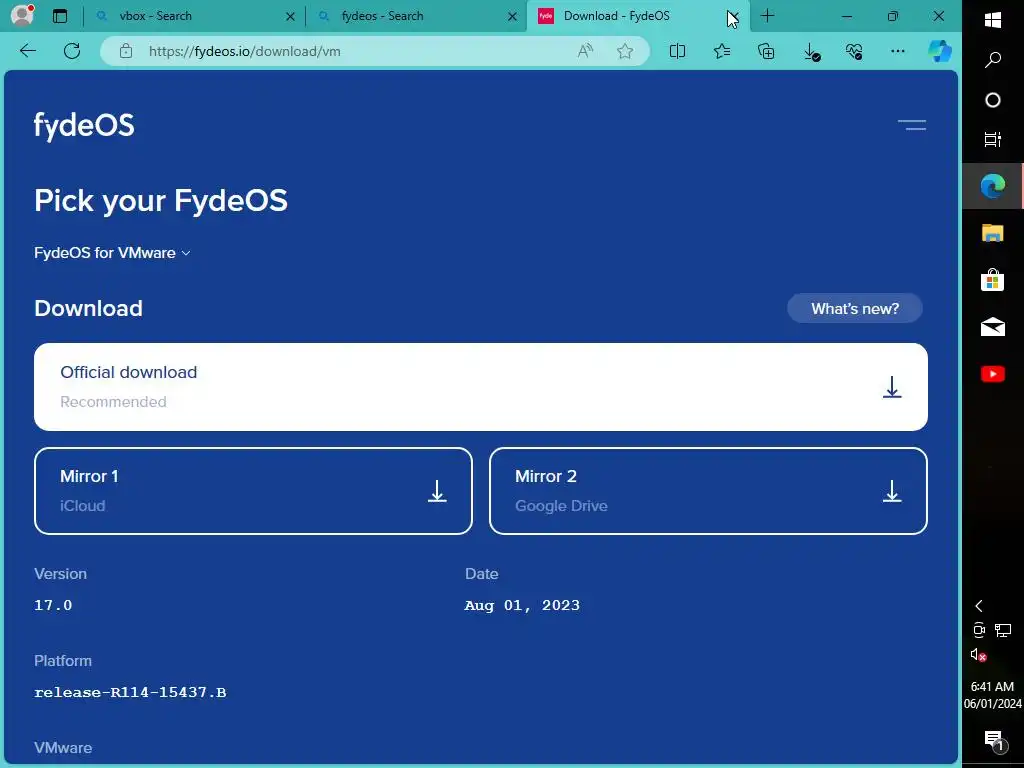Open network status tray icon
Viewport: 1024px width, 768px height.
click(1003, 630)
